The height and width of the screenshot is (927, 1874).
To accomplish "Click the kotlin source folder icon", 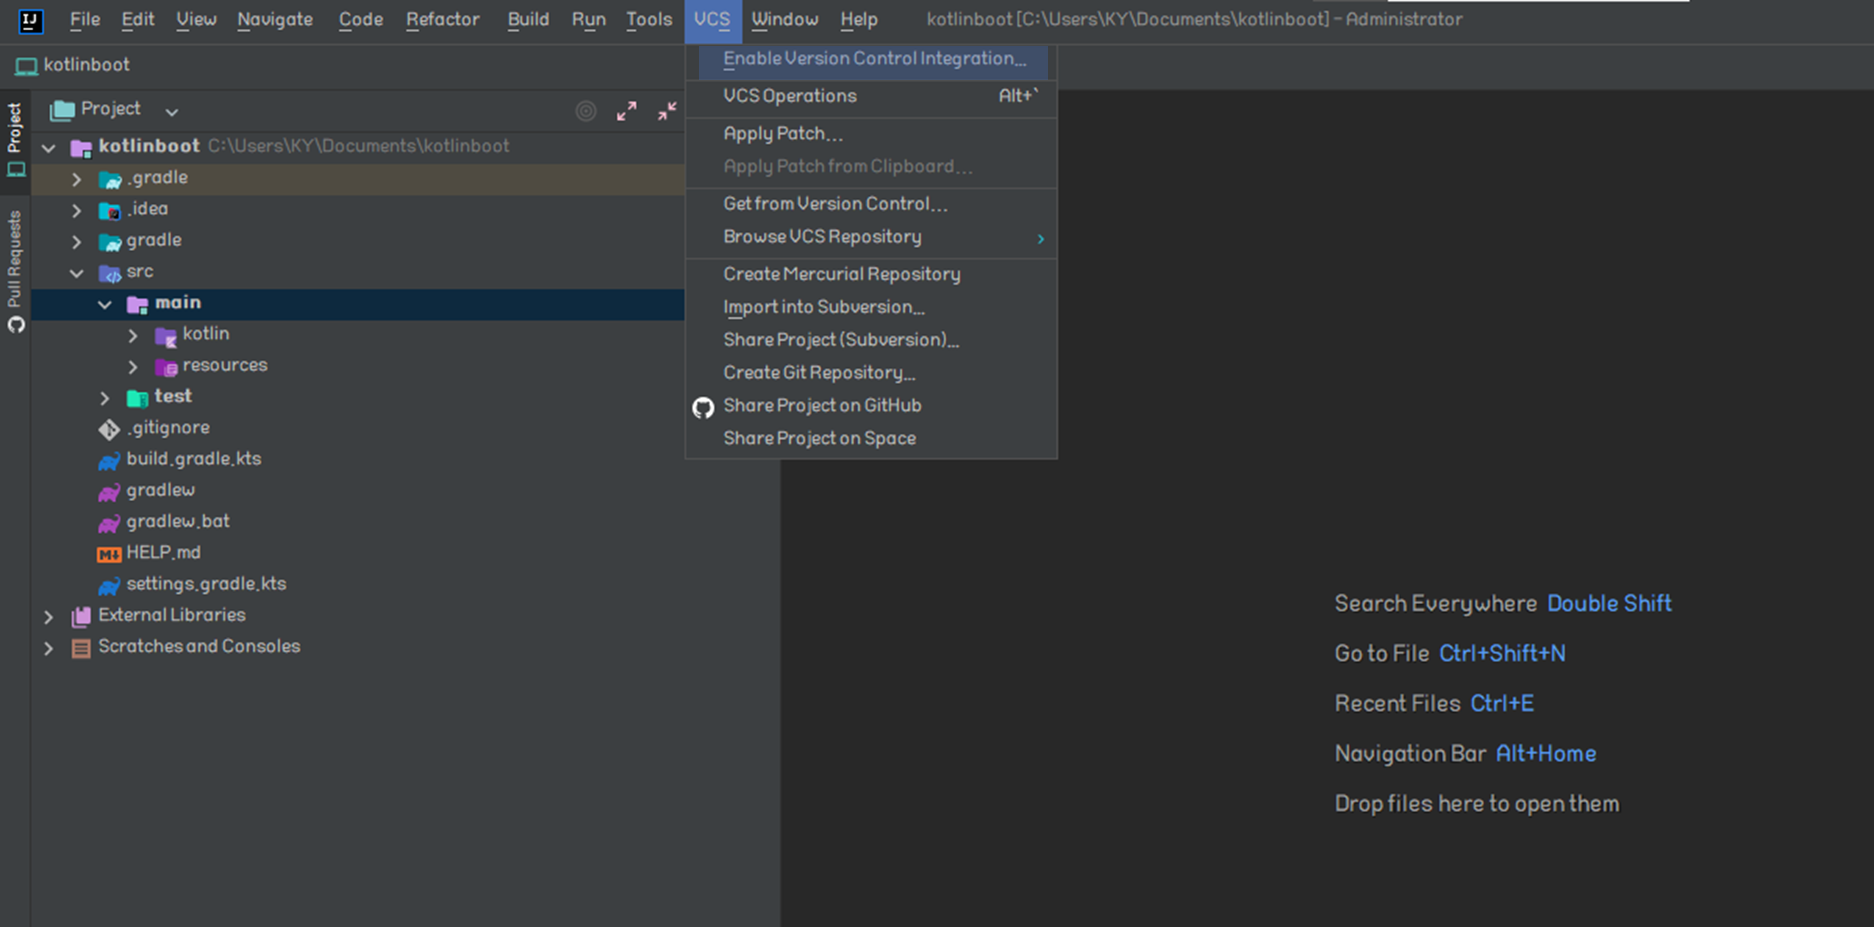I will [x=166, y=335].
